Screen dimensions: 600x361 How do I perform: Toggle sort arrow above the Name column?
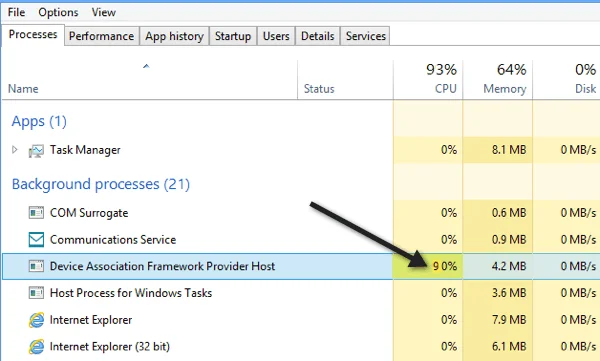pyautogui.click(x=146, y=66)
